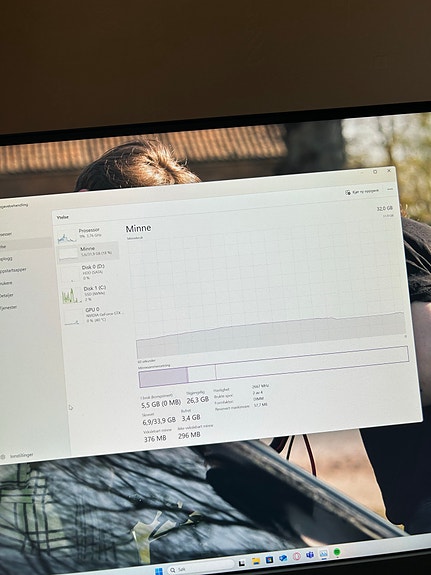
Task: Open the Brukere sidebar page
Action: (6, 283)
